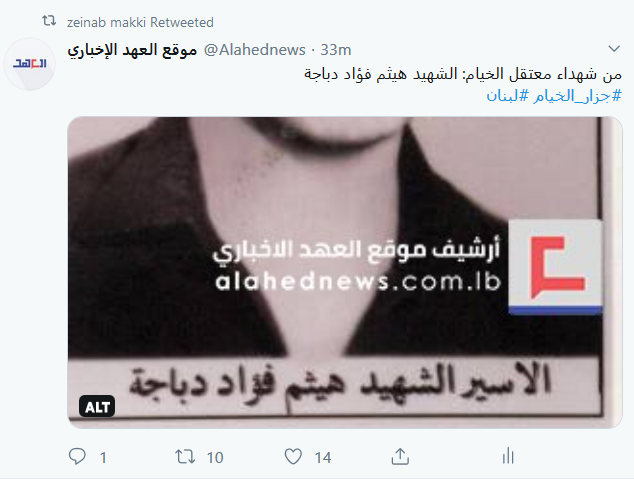Click the retweet count 10
This screenshot has width=634, height=479.
[x=215, y=458]
